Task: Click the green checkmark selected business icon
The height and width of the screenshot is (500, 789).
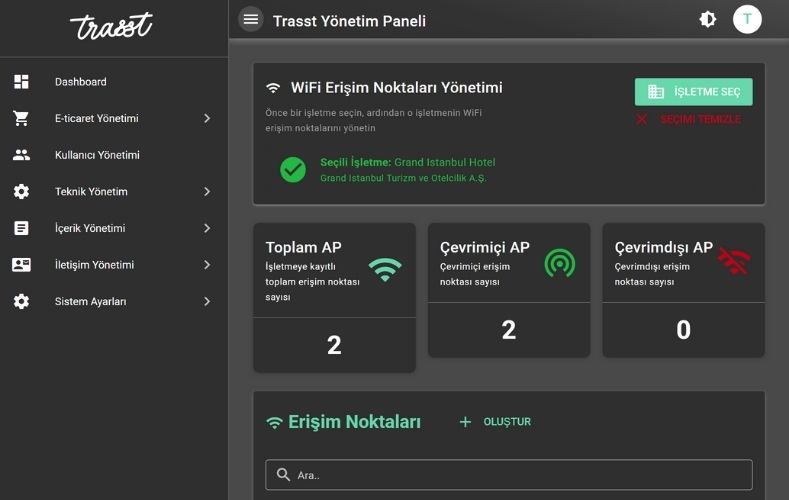Action: (293, 169)
